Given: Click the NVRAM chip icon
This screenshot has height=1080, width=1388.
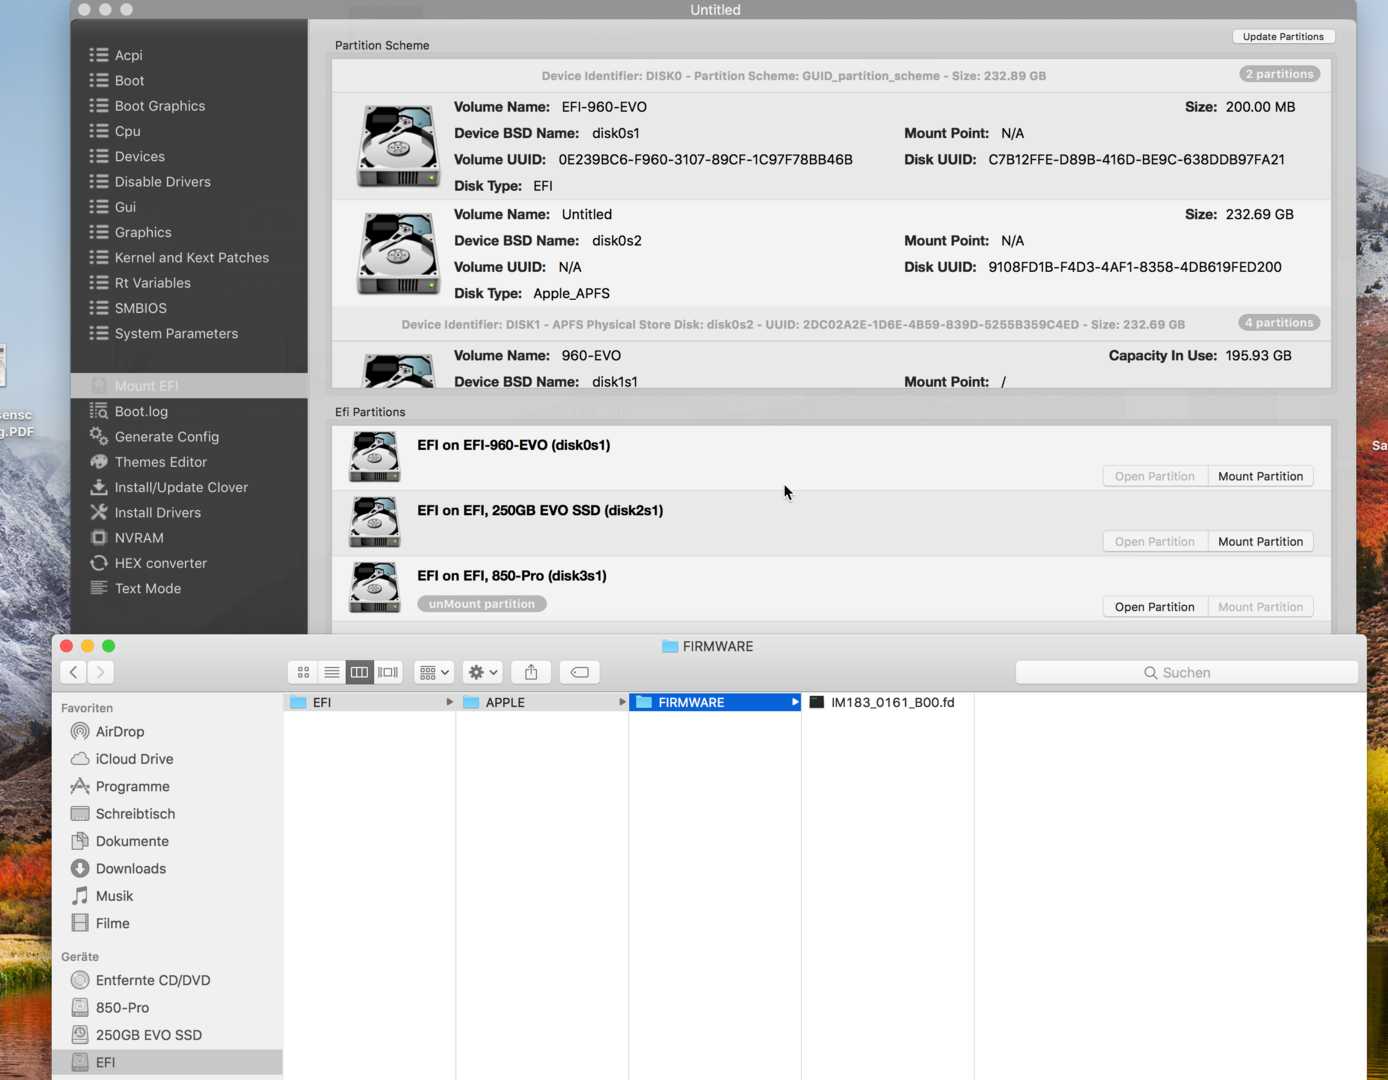Looking at the screenshot, I should (99, 537).
